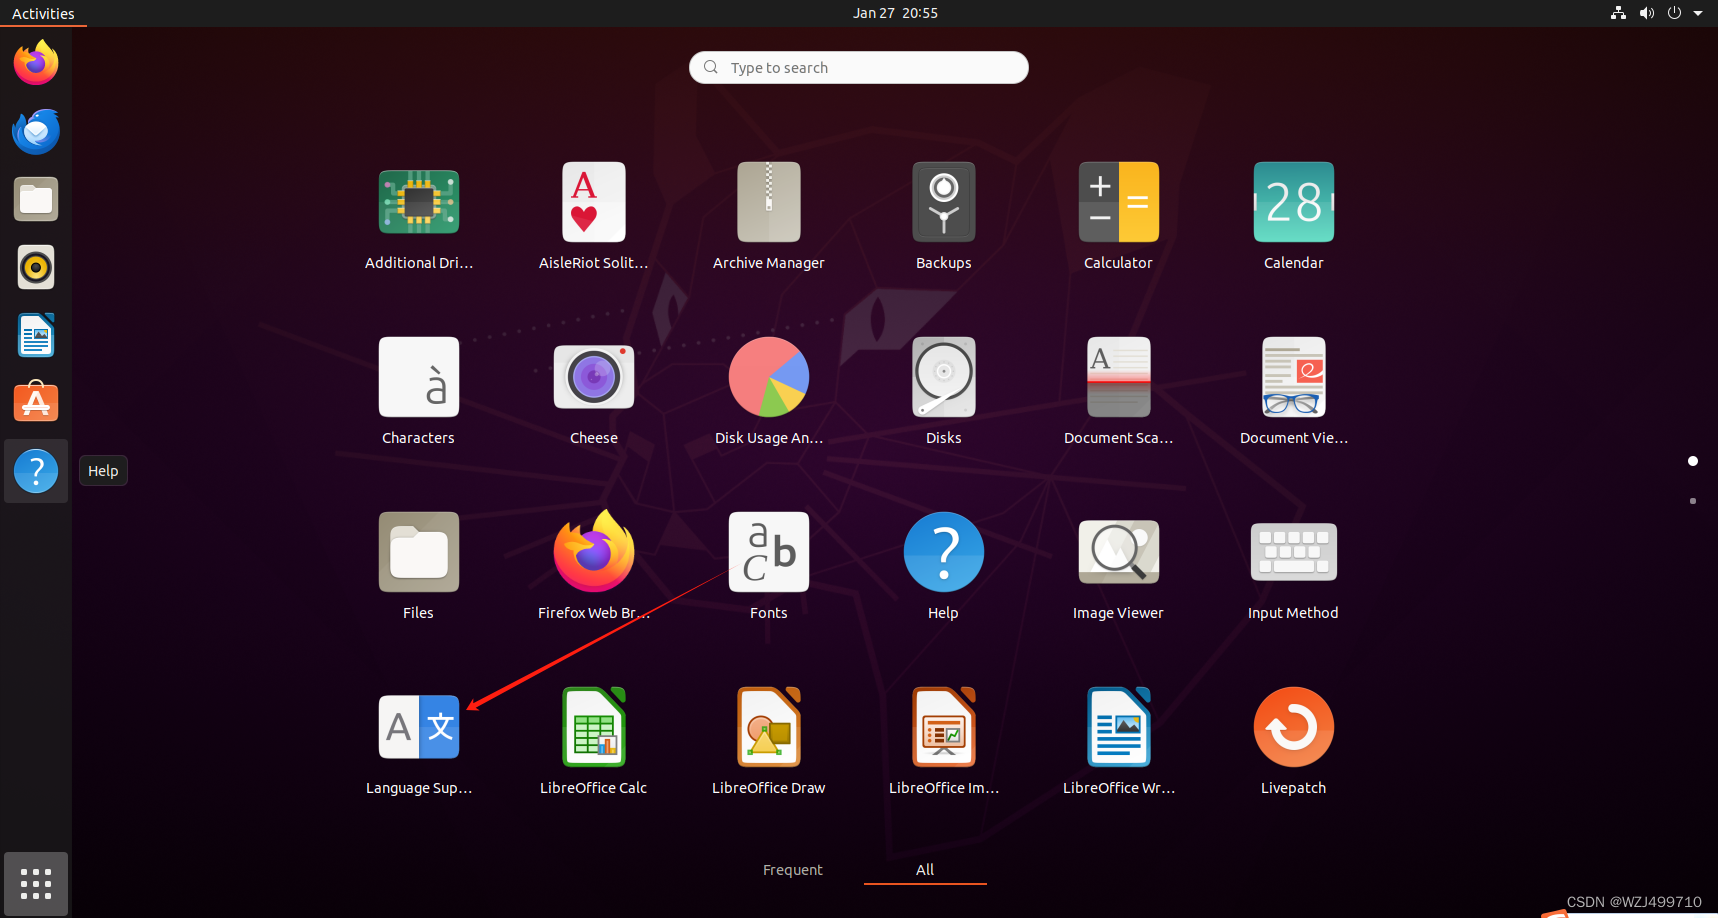
Task: Open Language Support
Action: pyautogui.click(x=419, y=728)
